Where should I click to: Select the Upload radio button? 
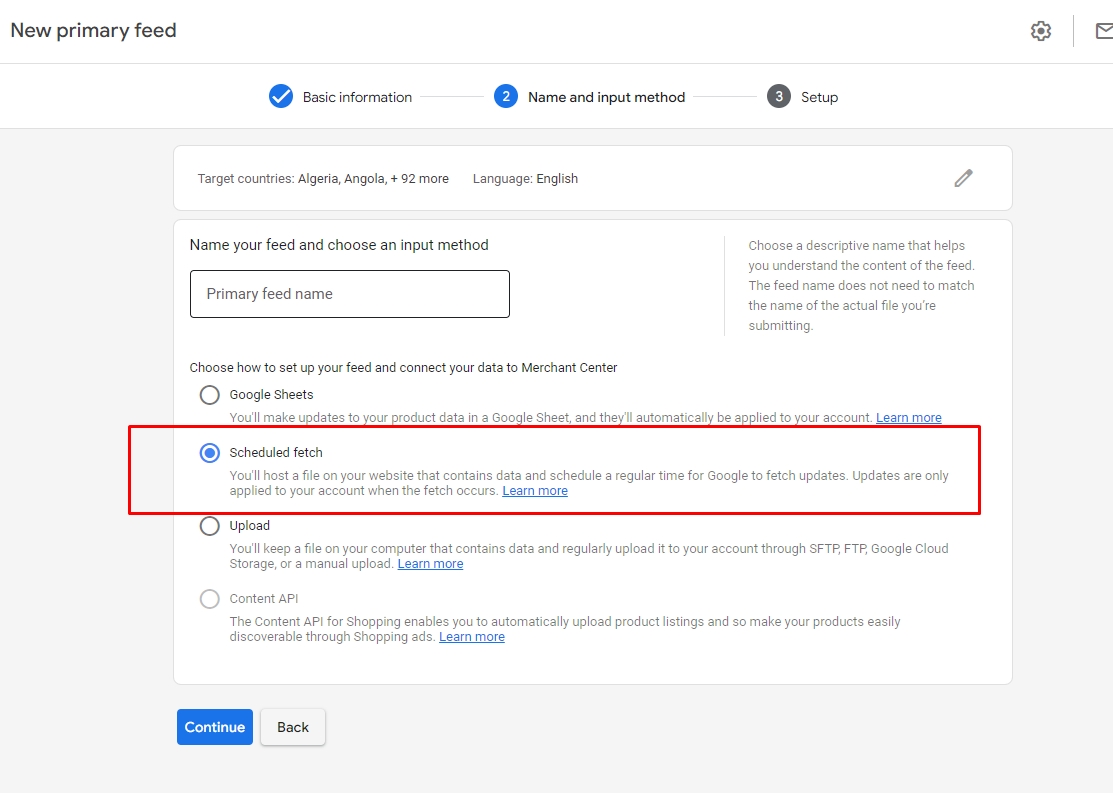pyautogui.click(x=209, y=526)
